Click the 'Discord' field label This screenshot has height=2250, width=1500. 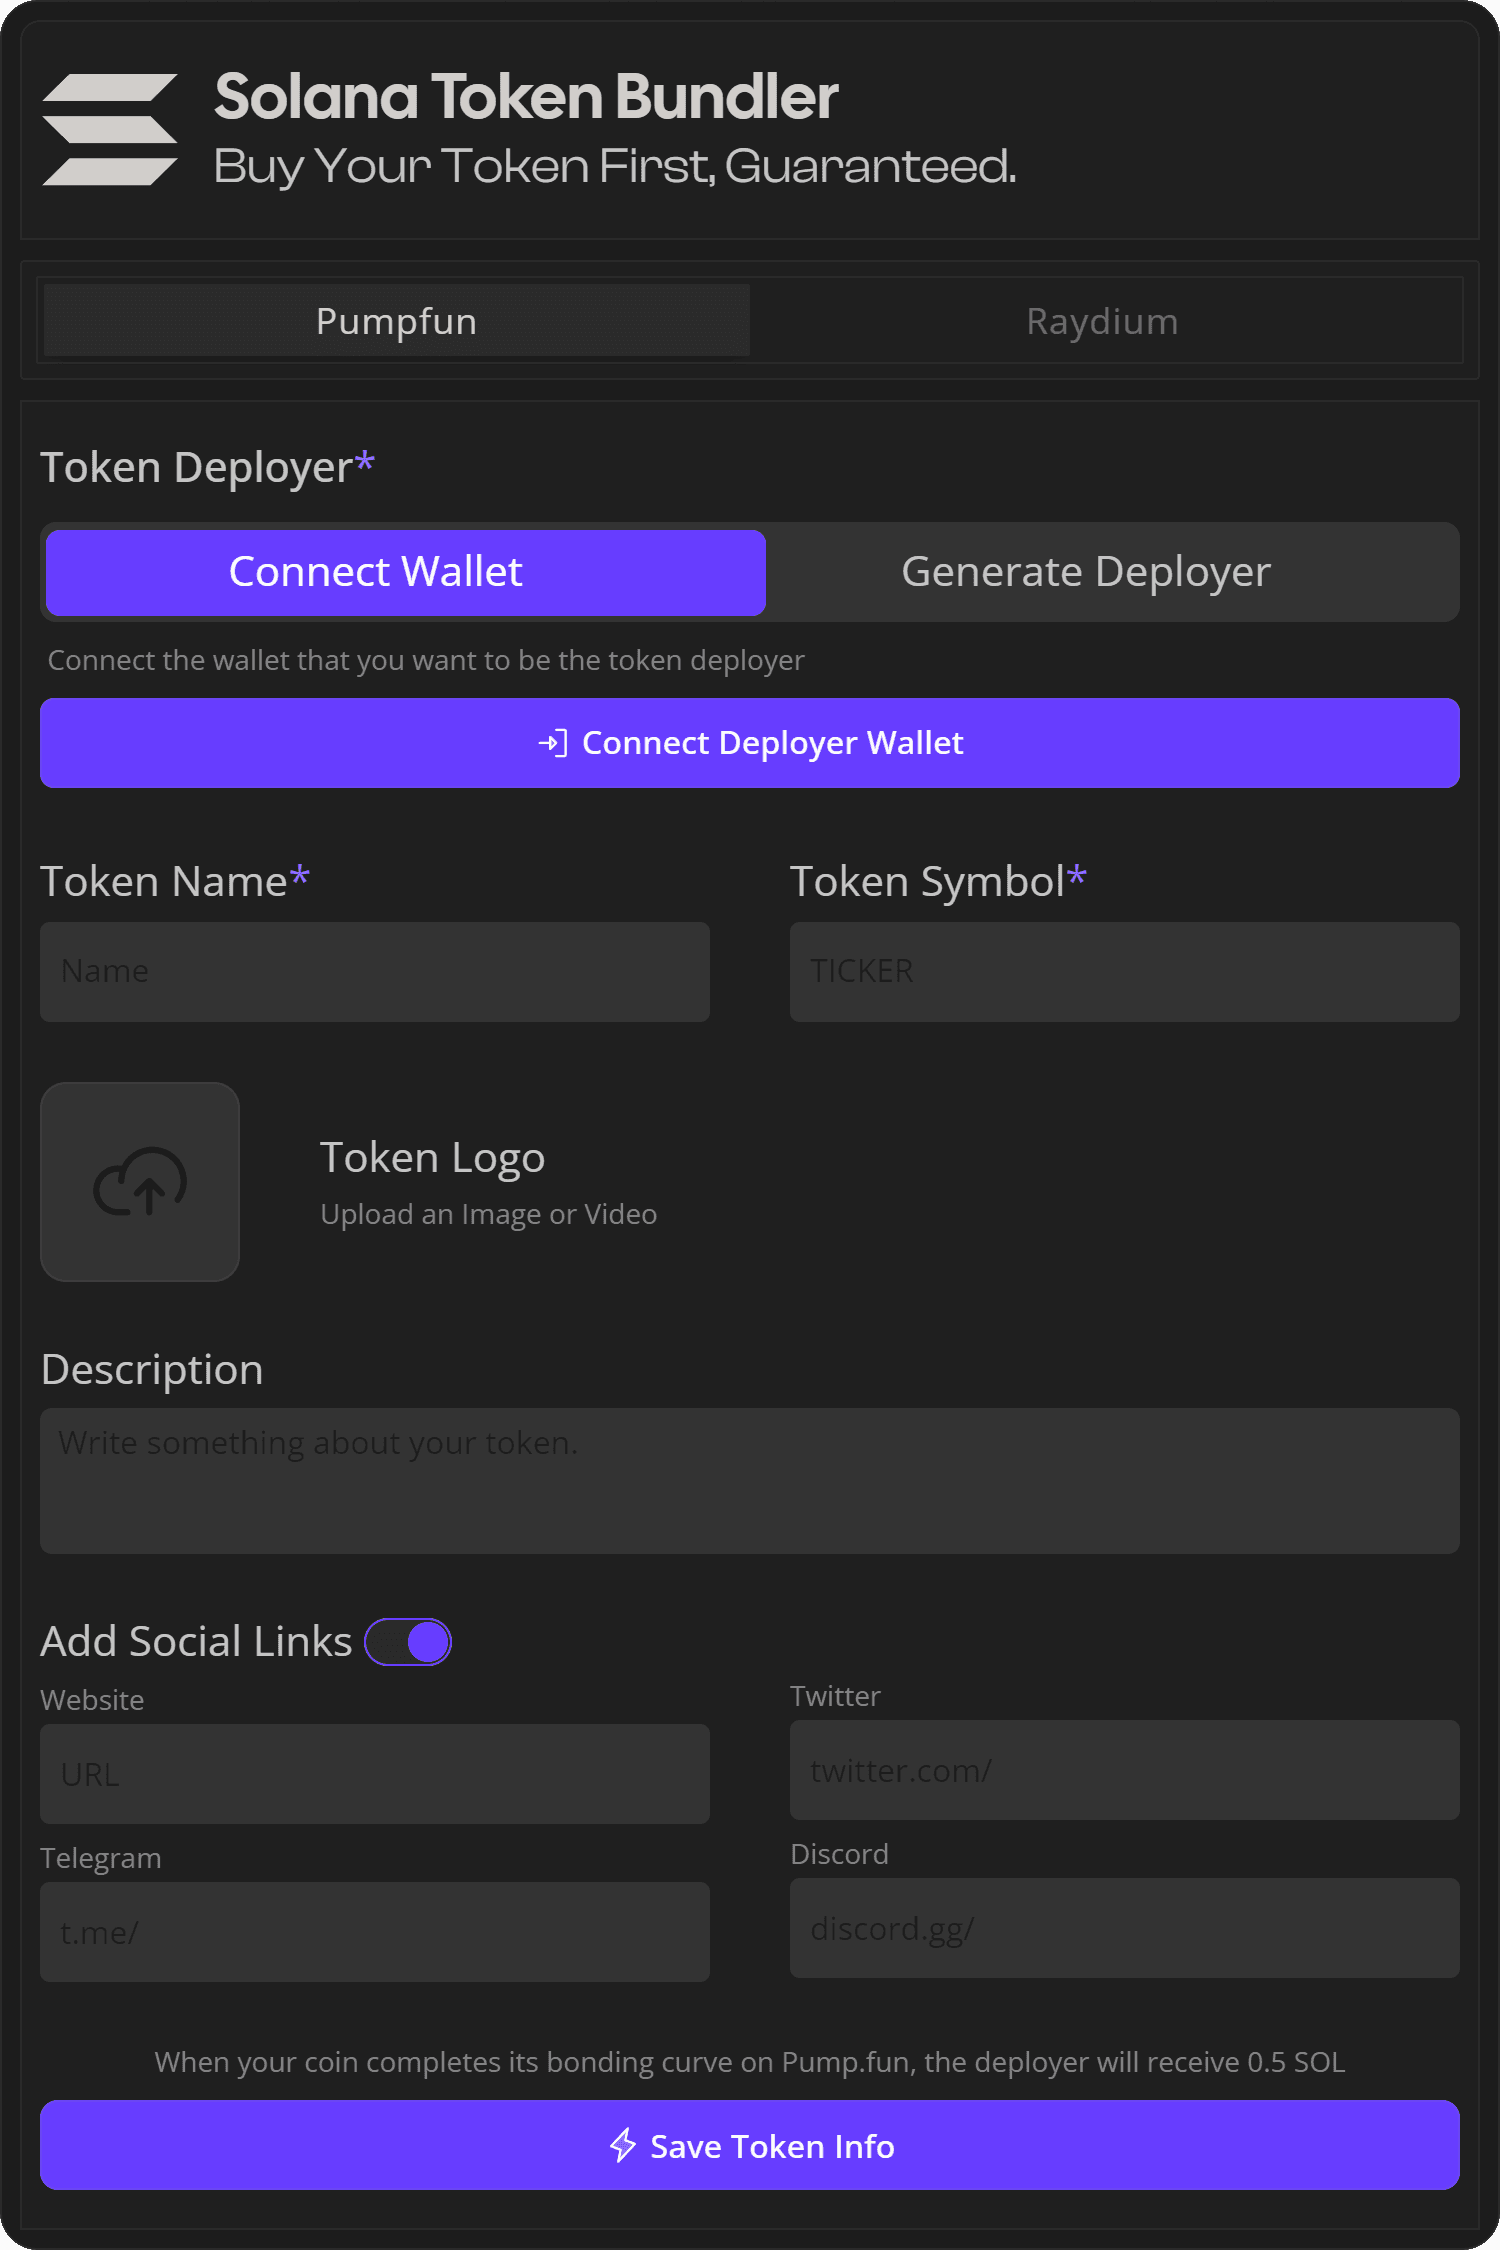[x=839, y=1854]
